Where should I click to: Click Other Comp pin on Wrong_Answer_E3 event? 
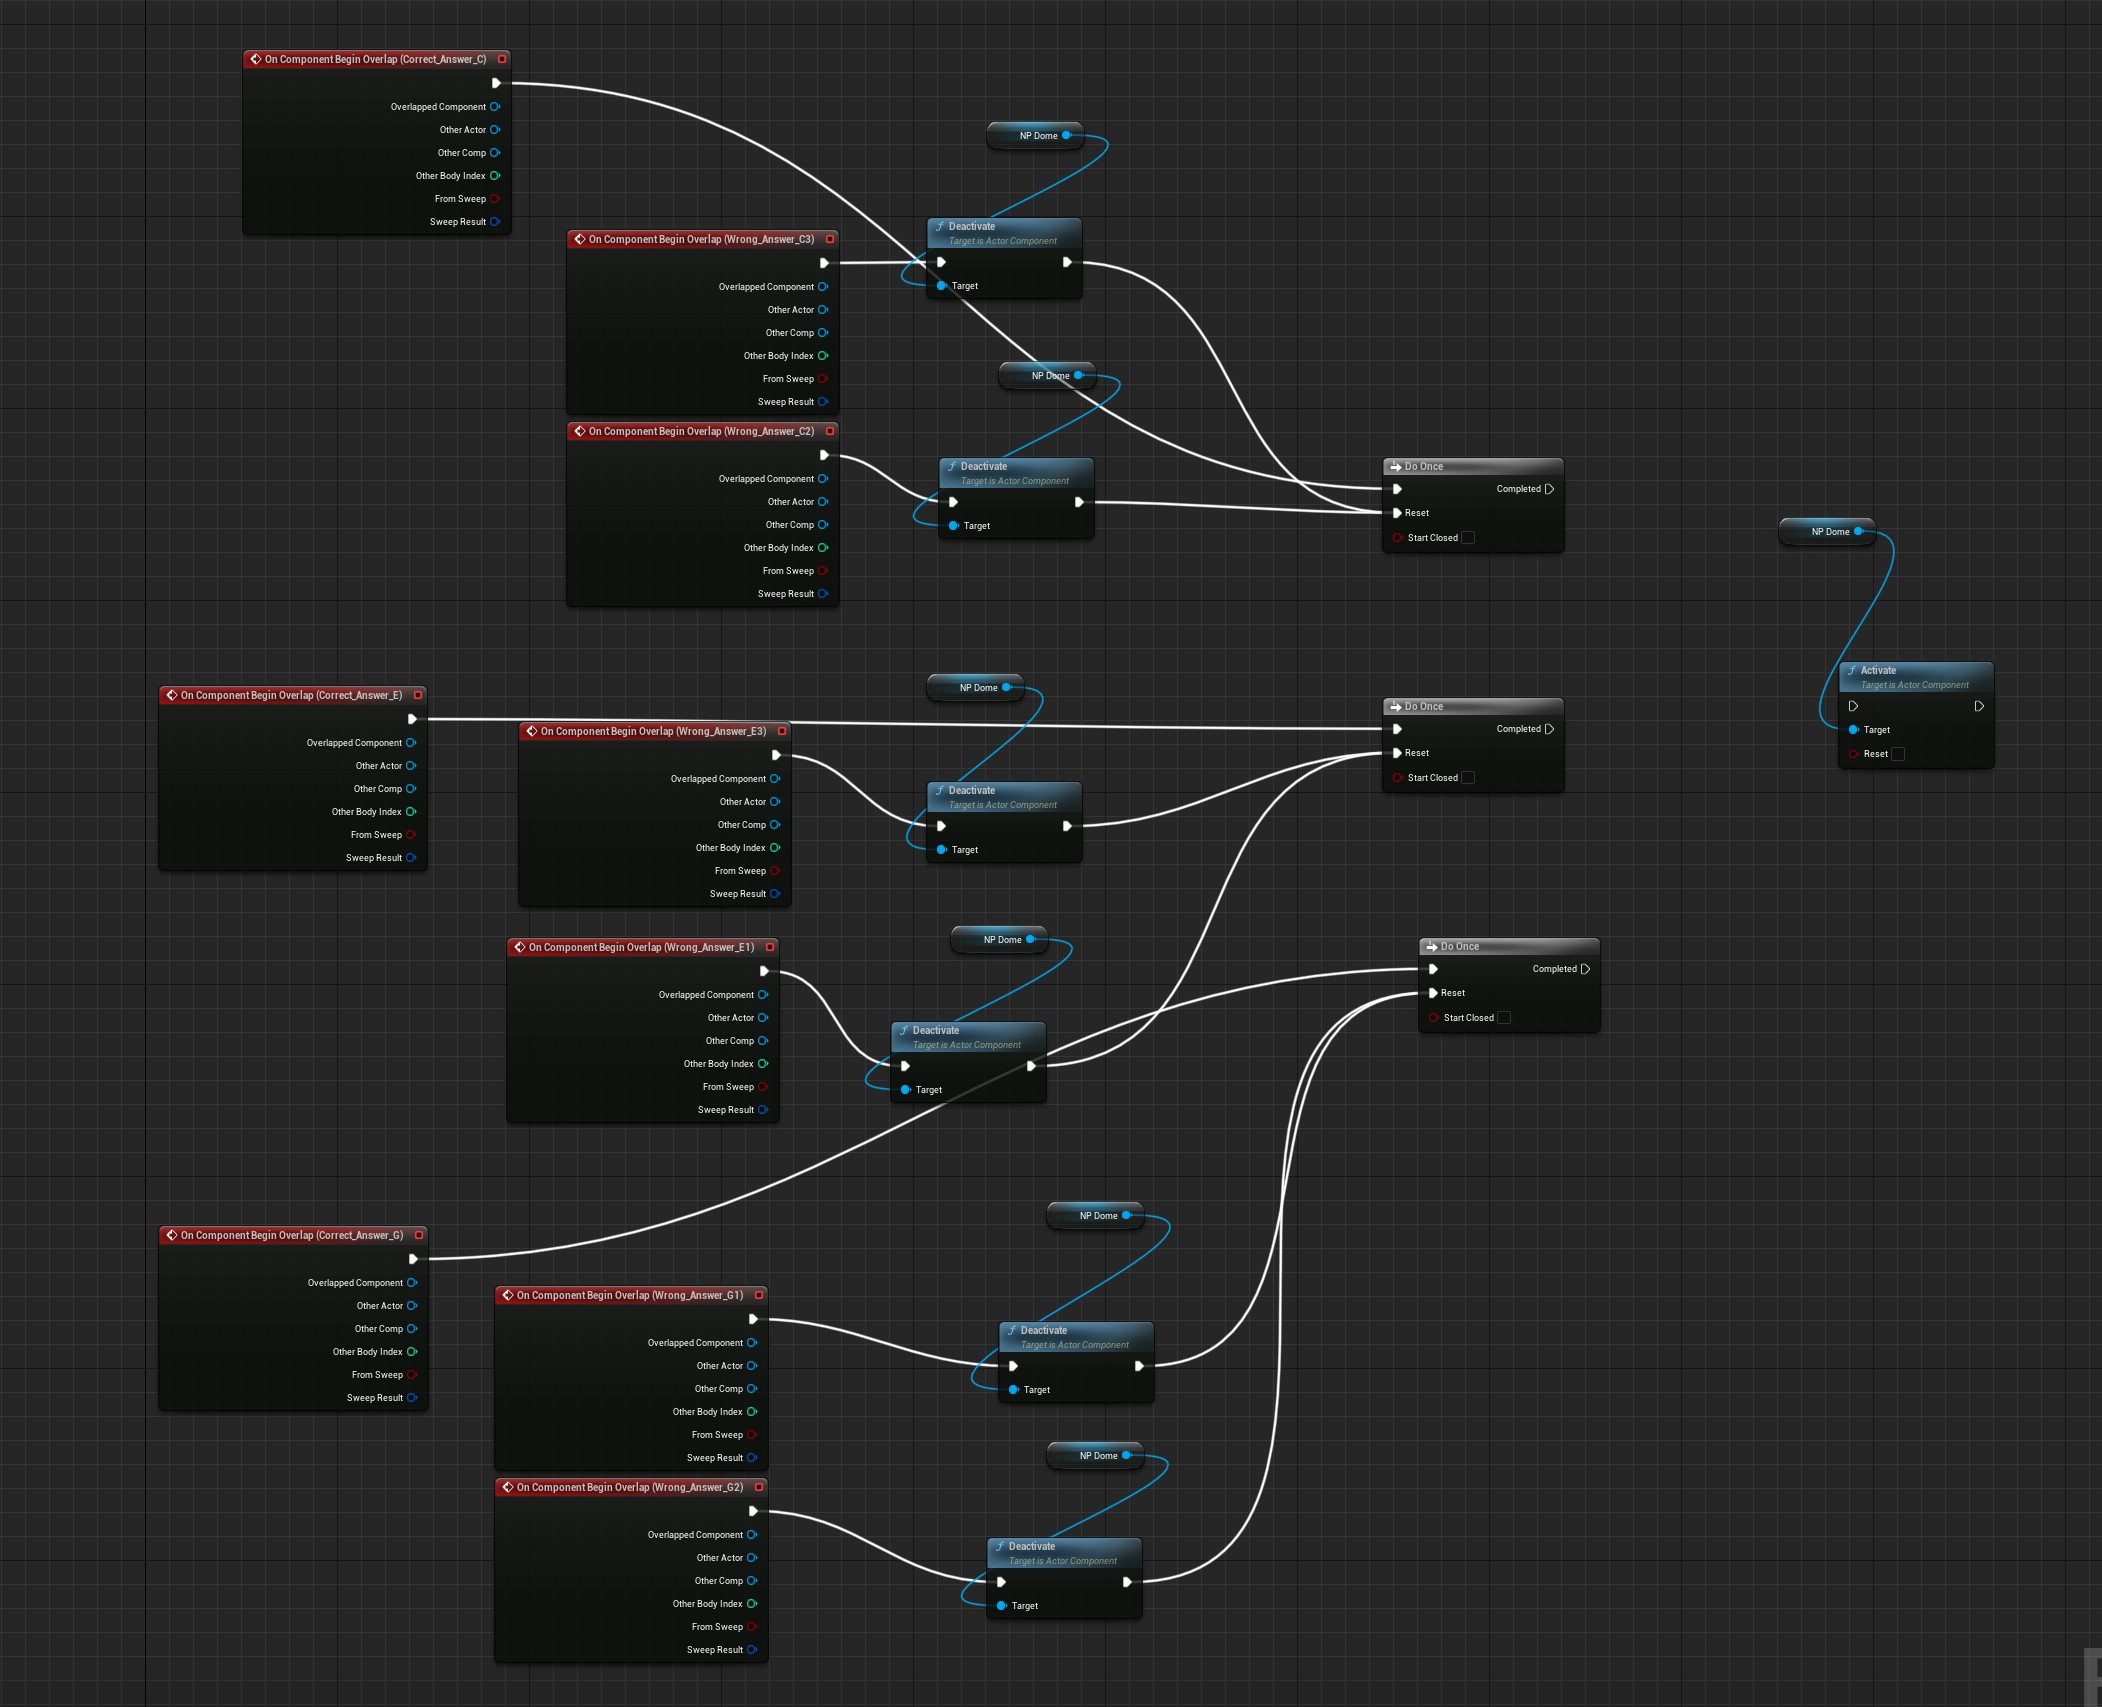(x=775, y=825)
